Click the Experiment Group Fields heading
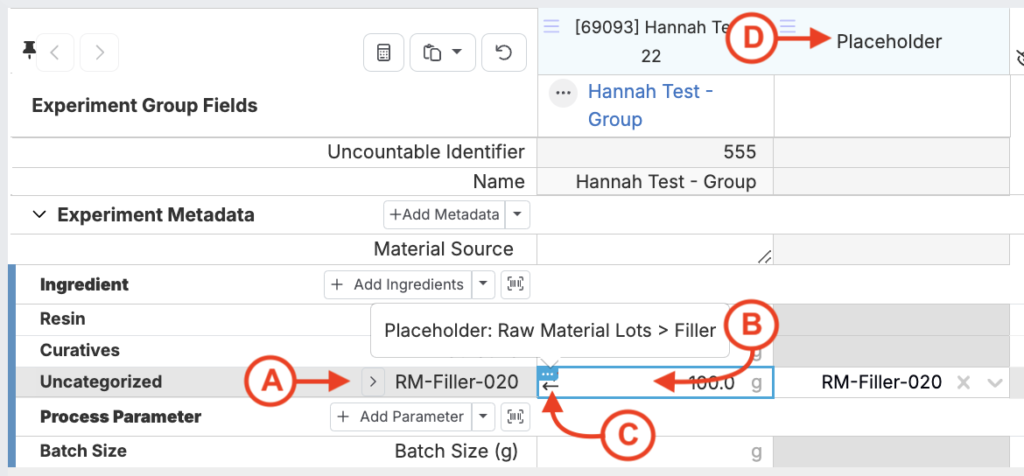The height and width of the screenshot is (476, 1024). tap(144, 105)
